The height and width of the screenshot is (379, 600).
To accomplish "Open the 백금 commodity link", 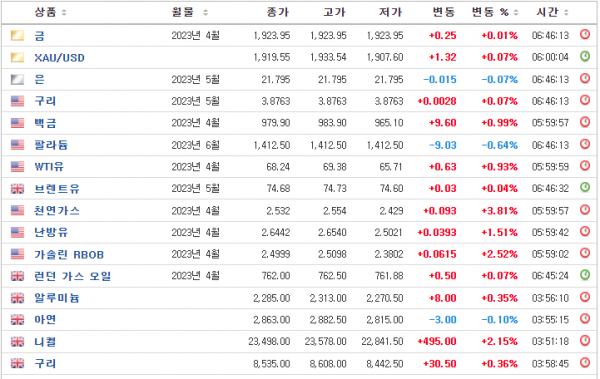I will (x=45, y=123).
